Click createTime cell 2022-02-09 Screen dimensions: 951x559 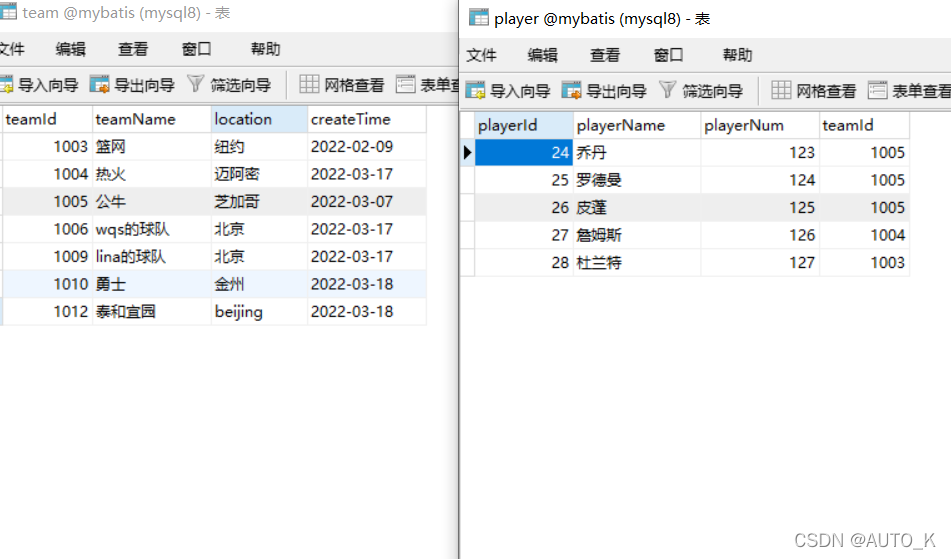(x=367, y=147)
